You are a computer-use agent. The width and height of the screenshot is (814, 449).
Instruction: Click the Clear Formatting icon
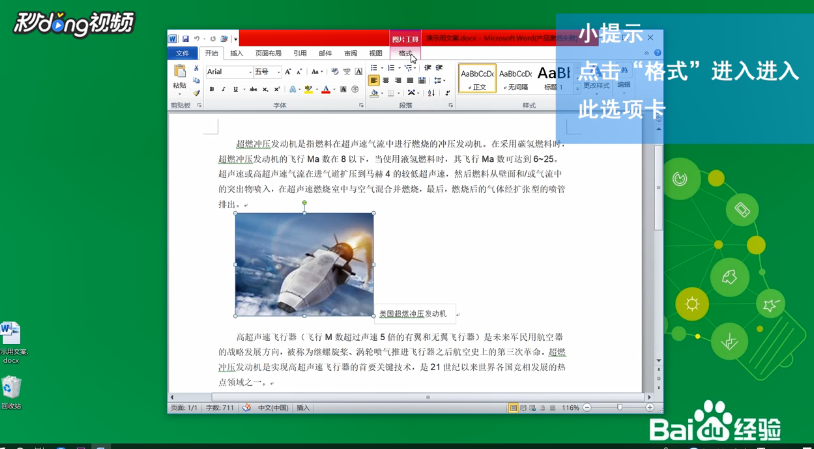(x=334, y=72)
